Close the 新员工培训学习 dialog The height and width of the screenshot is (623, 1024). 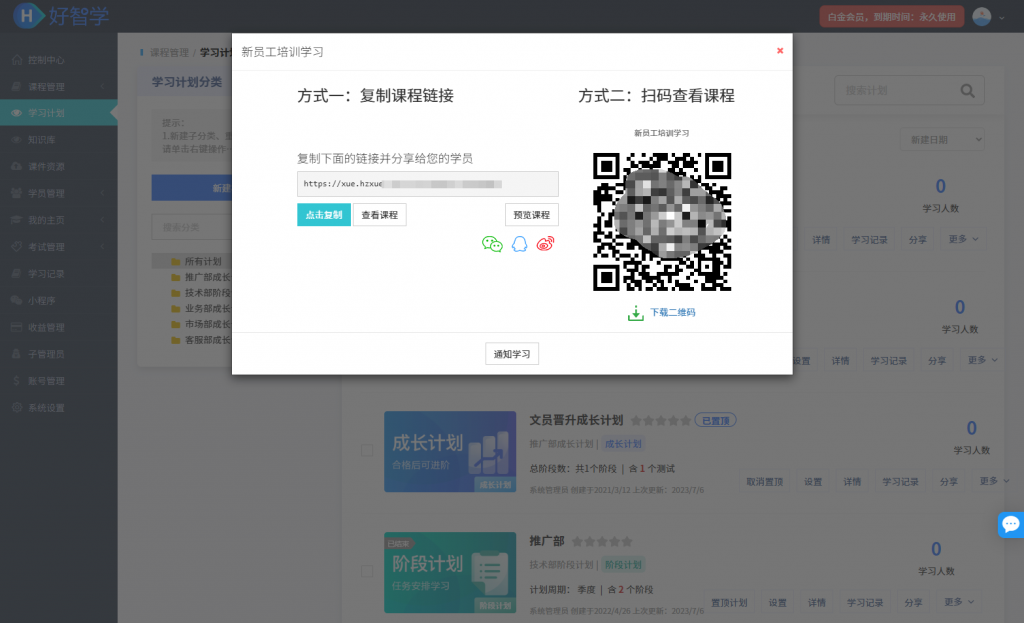pos(780,51)
